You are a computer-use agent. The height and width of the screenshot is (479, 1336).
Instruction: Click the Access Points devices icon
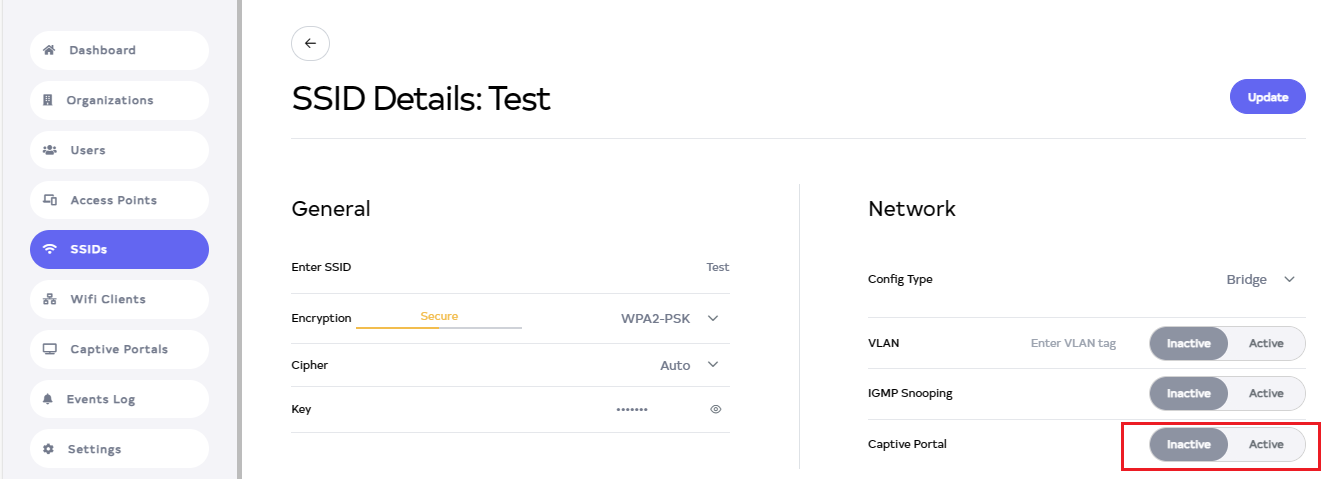coord(50,200)
